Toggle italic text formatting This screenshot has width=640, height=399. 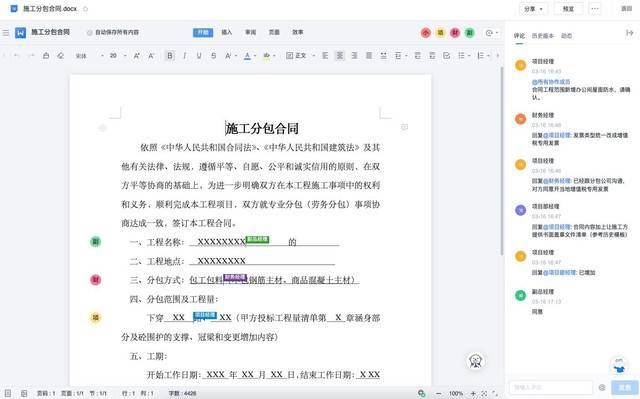point(184,56)
